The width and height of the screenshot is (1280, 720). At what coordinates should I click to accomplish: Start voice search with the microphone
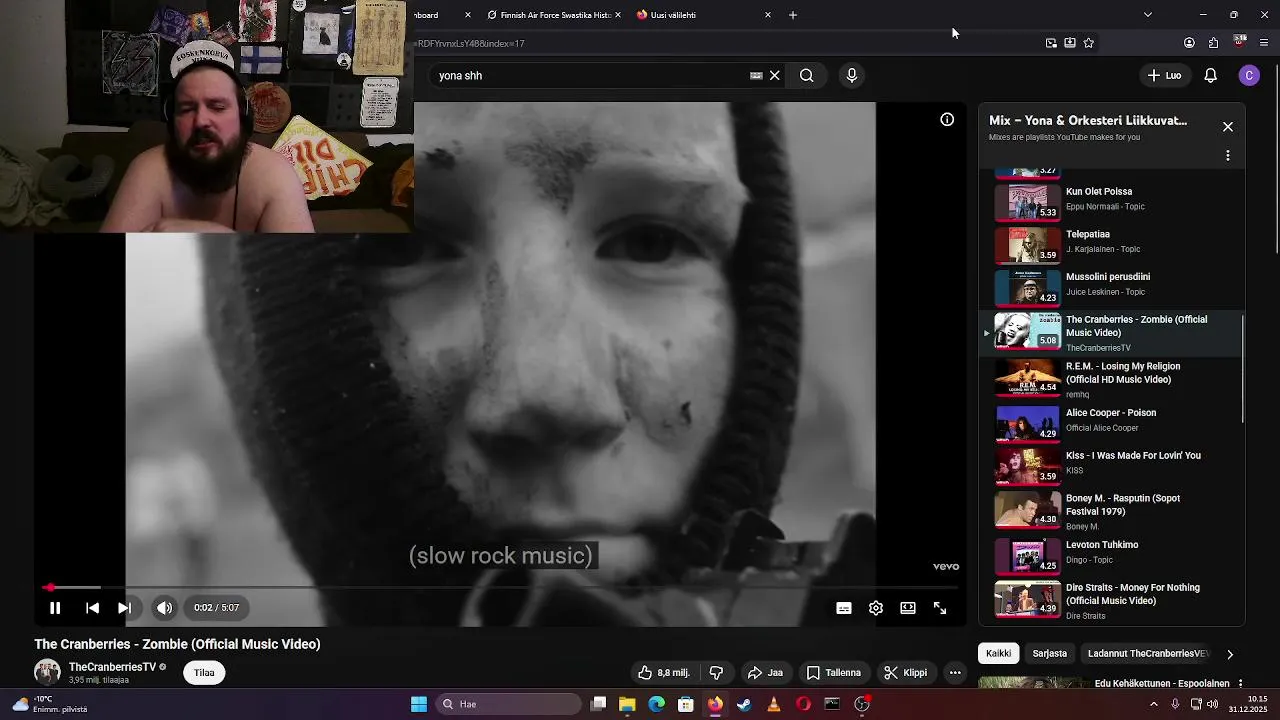[852, 75]
